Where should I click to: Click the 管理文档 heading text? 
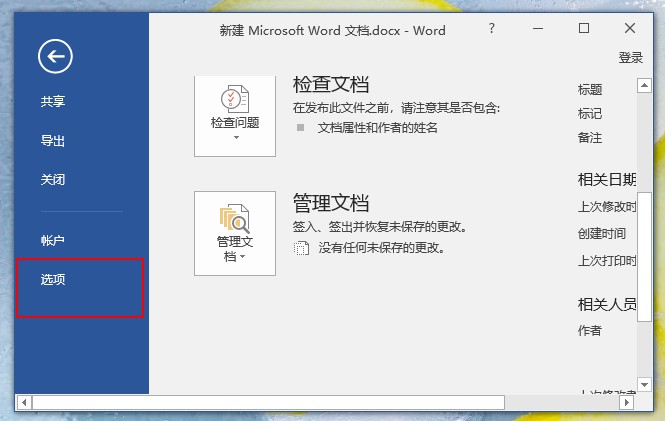(x=331, y=203)
